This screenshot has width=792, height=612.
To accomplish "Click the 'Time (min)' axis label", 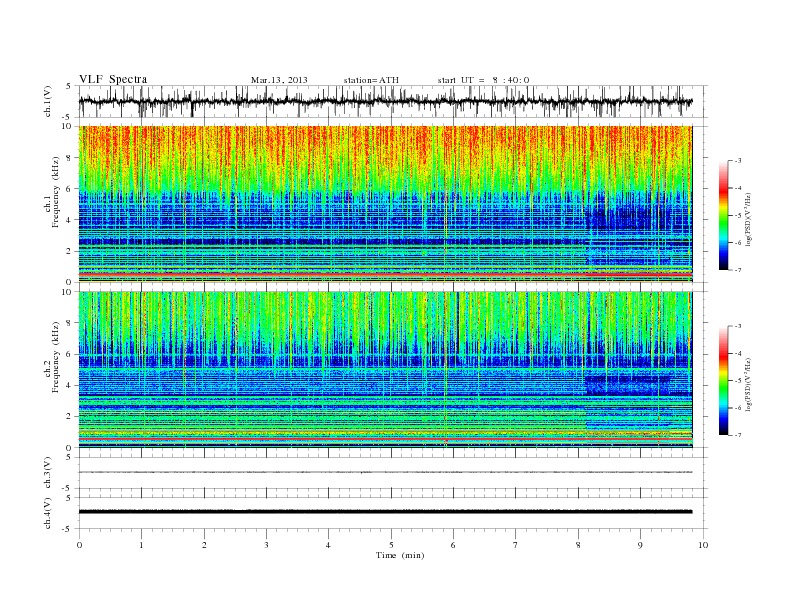I will pyautogui.click(x=400, y=555).
